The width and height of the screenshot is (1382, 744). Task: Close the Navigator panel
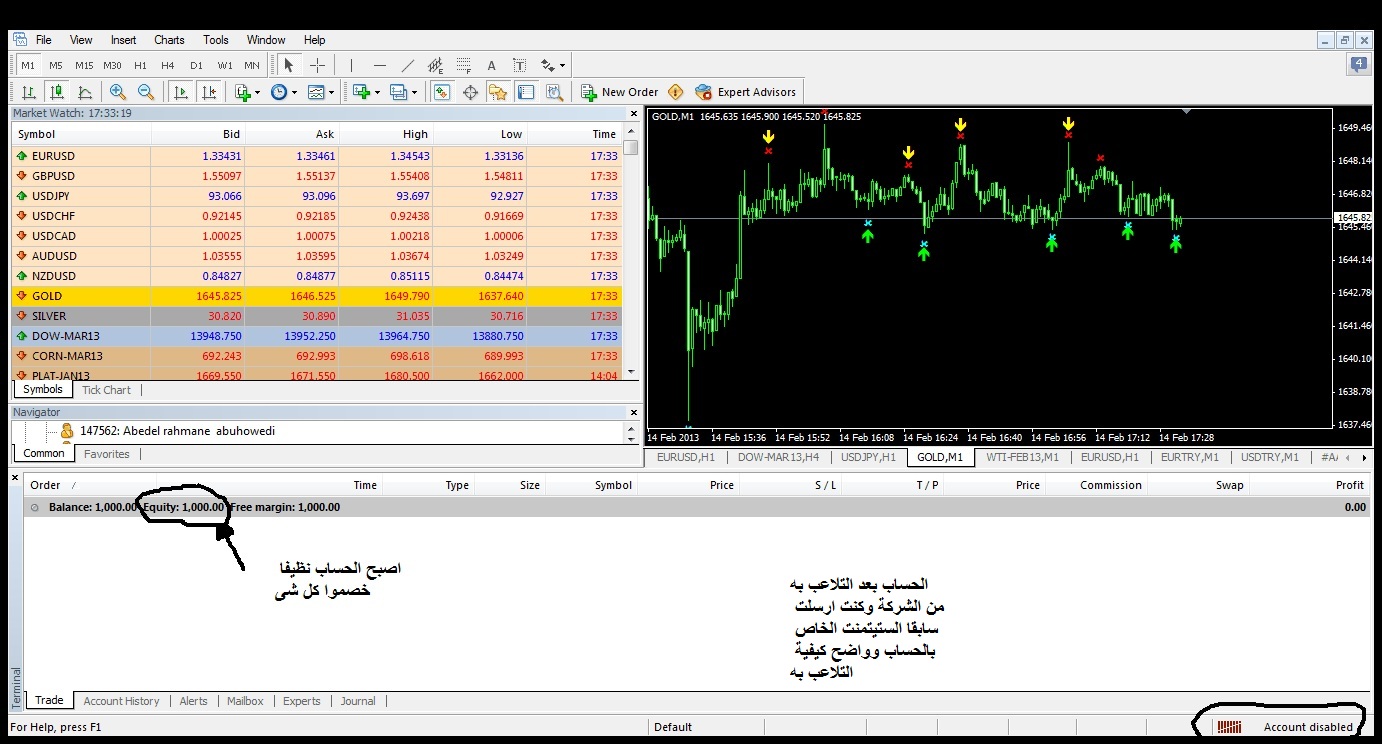(x=632, y=412)
